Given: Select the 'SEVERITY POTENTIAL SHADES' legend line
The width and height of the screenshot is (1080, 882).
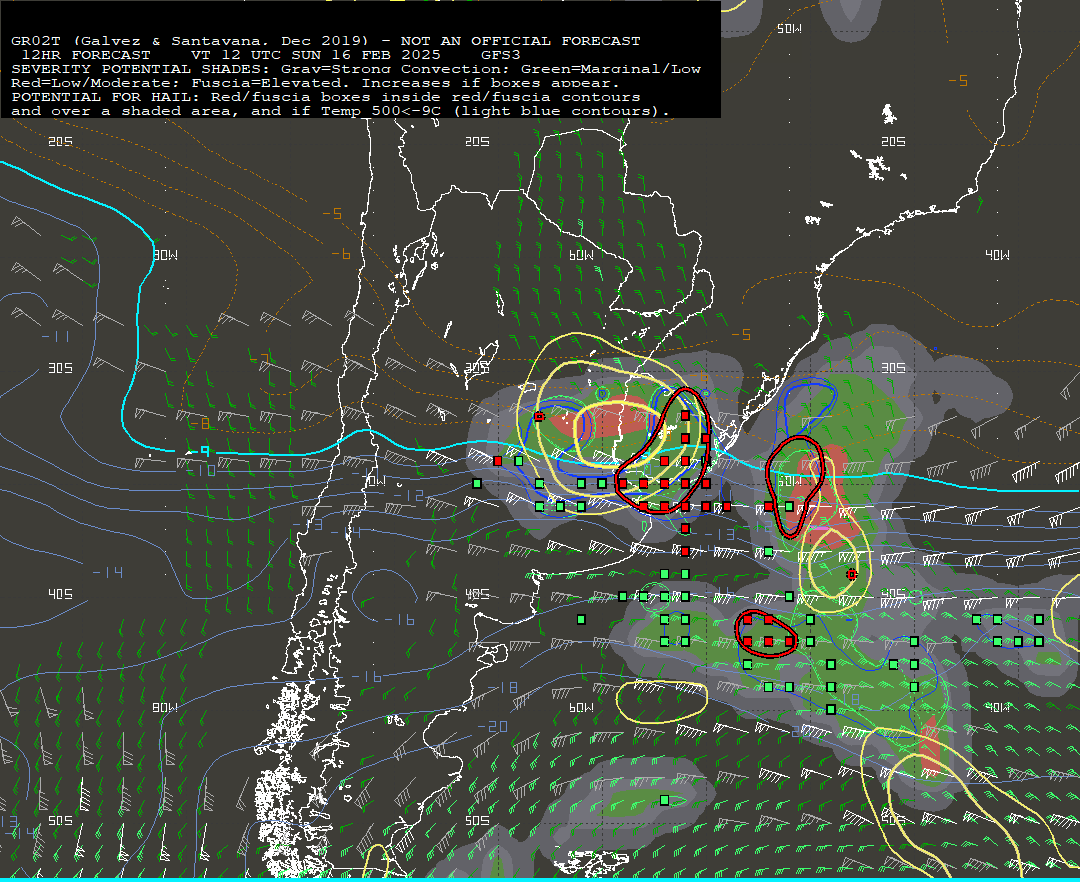Looking at the screenshot, I should (x=355, y=69).
